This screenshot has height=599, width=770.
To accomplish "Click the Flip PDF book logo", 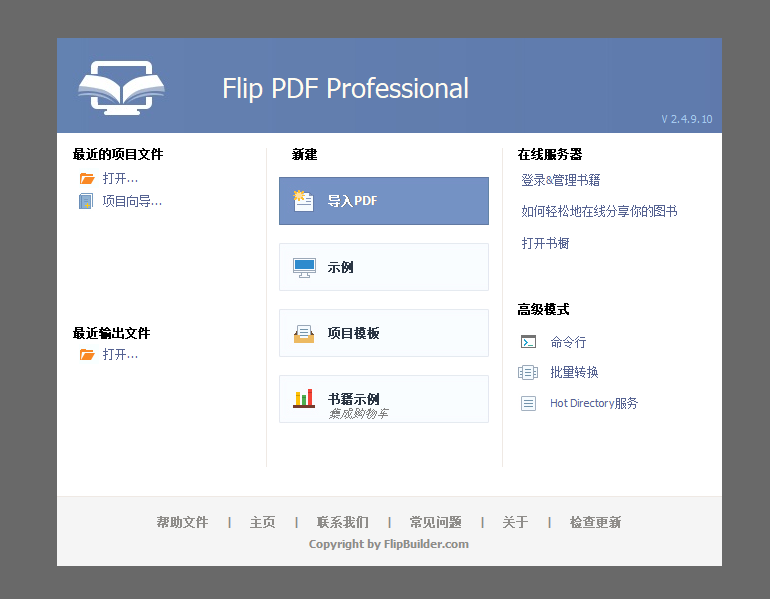I will tap(121, 88).
